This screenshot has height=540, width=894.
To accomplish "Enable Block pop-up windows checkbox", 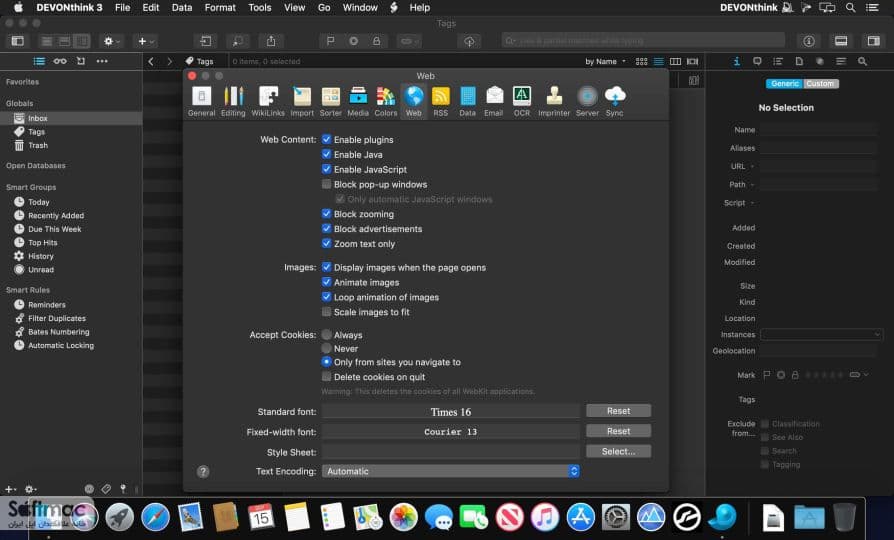I will pos(326,184).
